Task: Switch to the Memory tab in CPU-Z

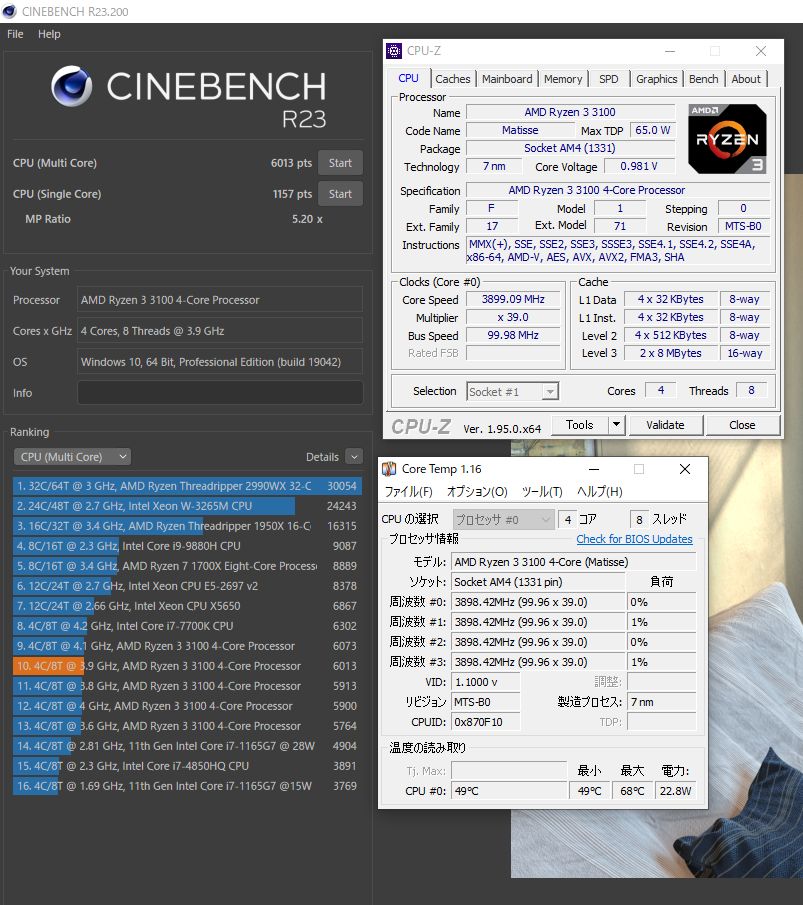Action: [563, 79]
